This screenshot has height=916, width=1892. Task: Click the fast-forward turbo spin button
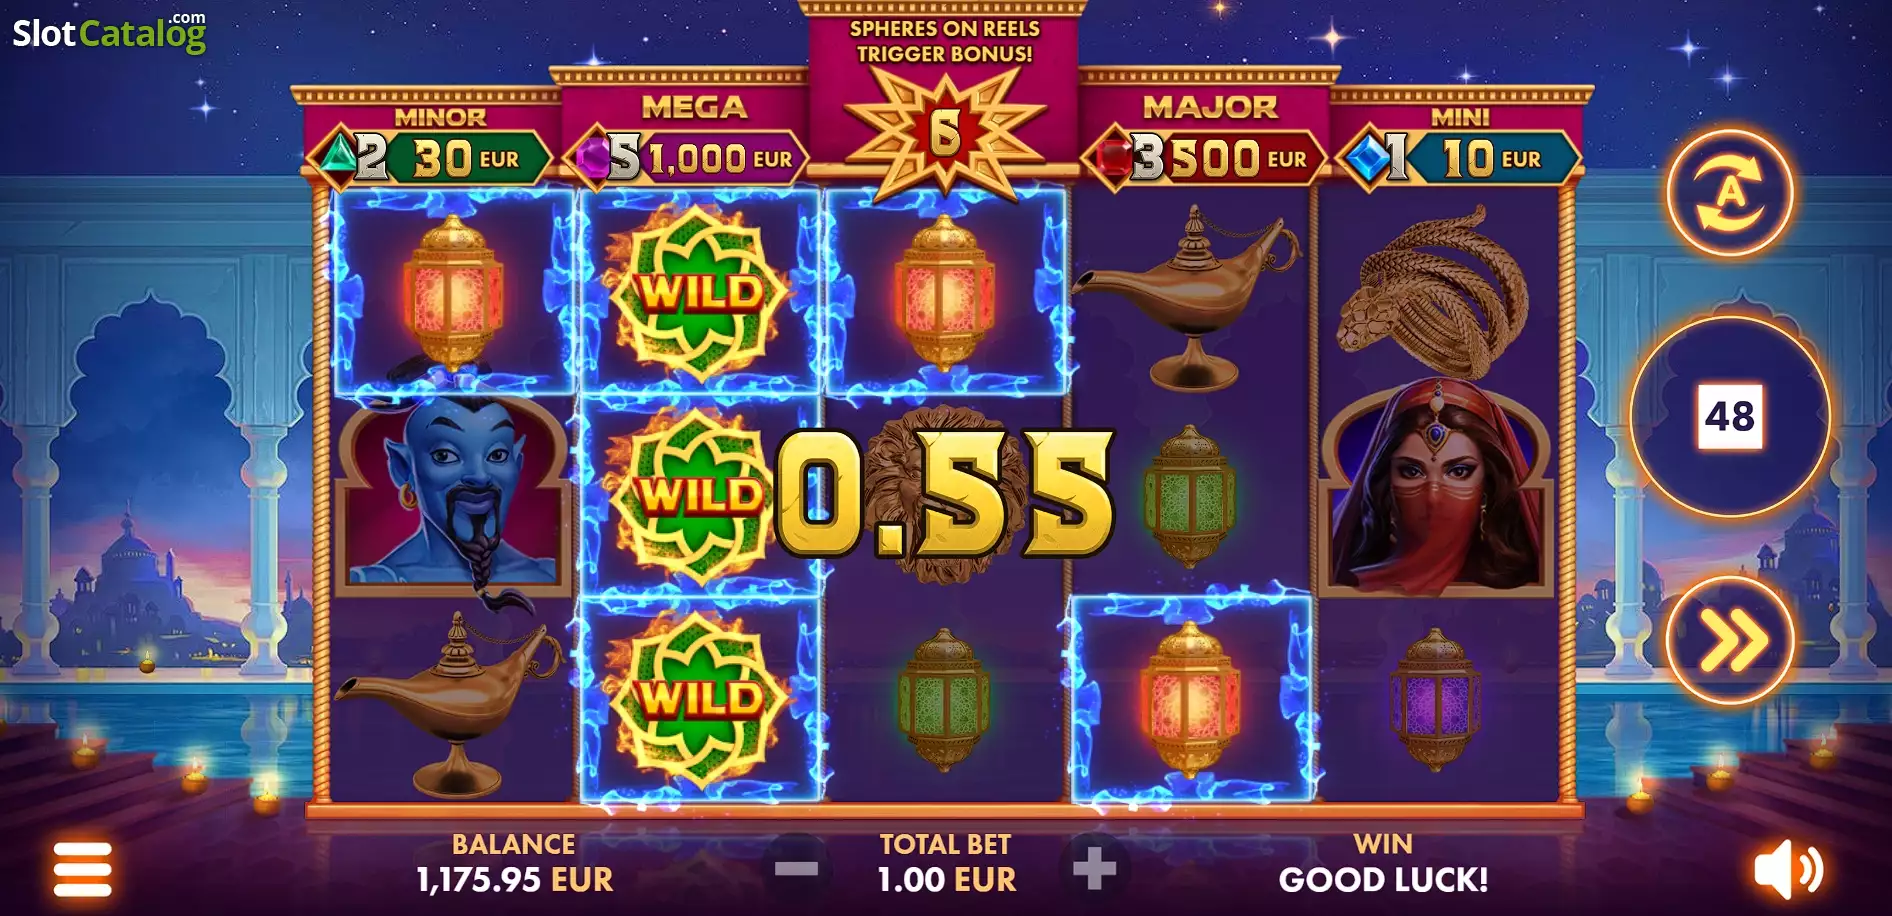pos(1730,640)
